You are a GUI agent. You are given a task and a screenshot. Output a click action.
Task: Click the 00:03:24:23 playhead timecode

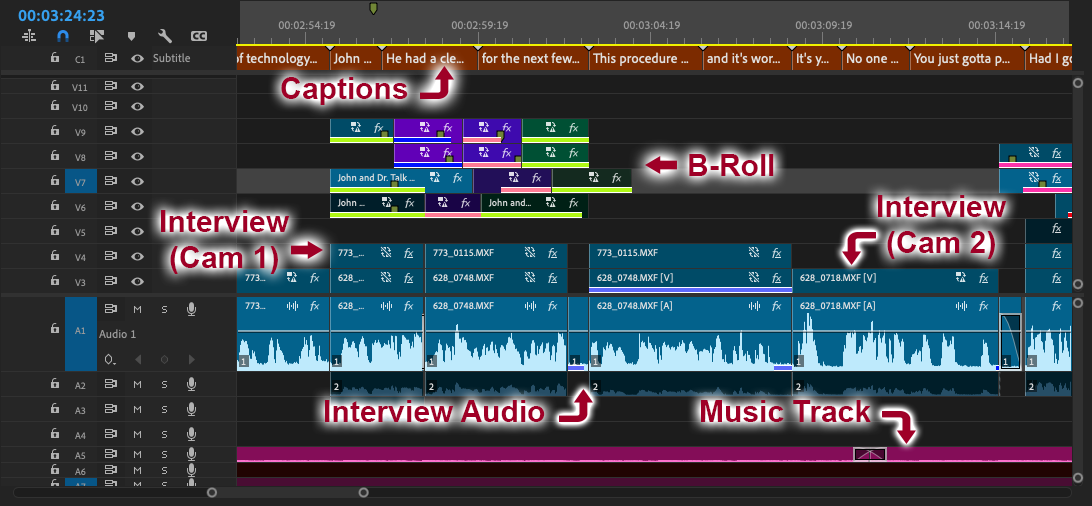coord(62,15)
